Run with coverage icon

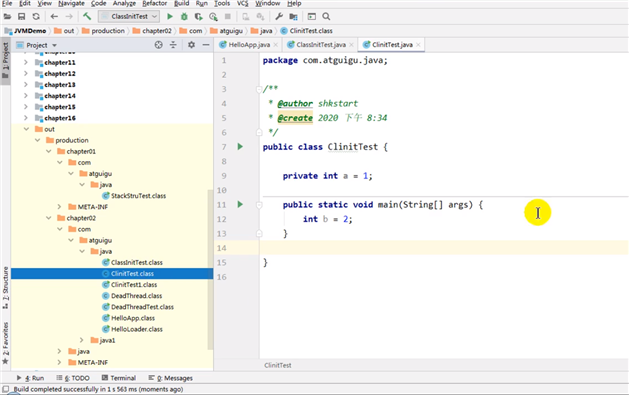pos(199,16)
